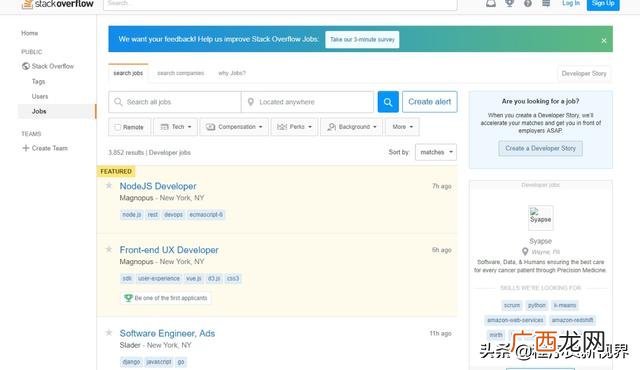Open the inbox icon in header

click(x=491, y=3)
